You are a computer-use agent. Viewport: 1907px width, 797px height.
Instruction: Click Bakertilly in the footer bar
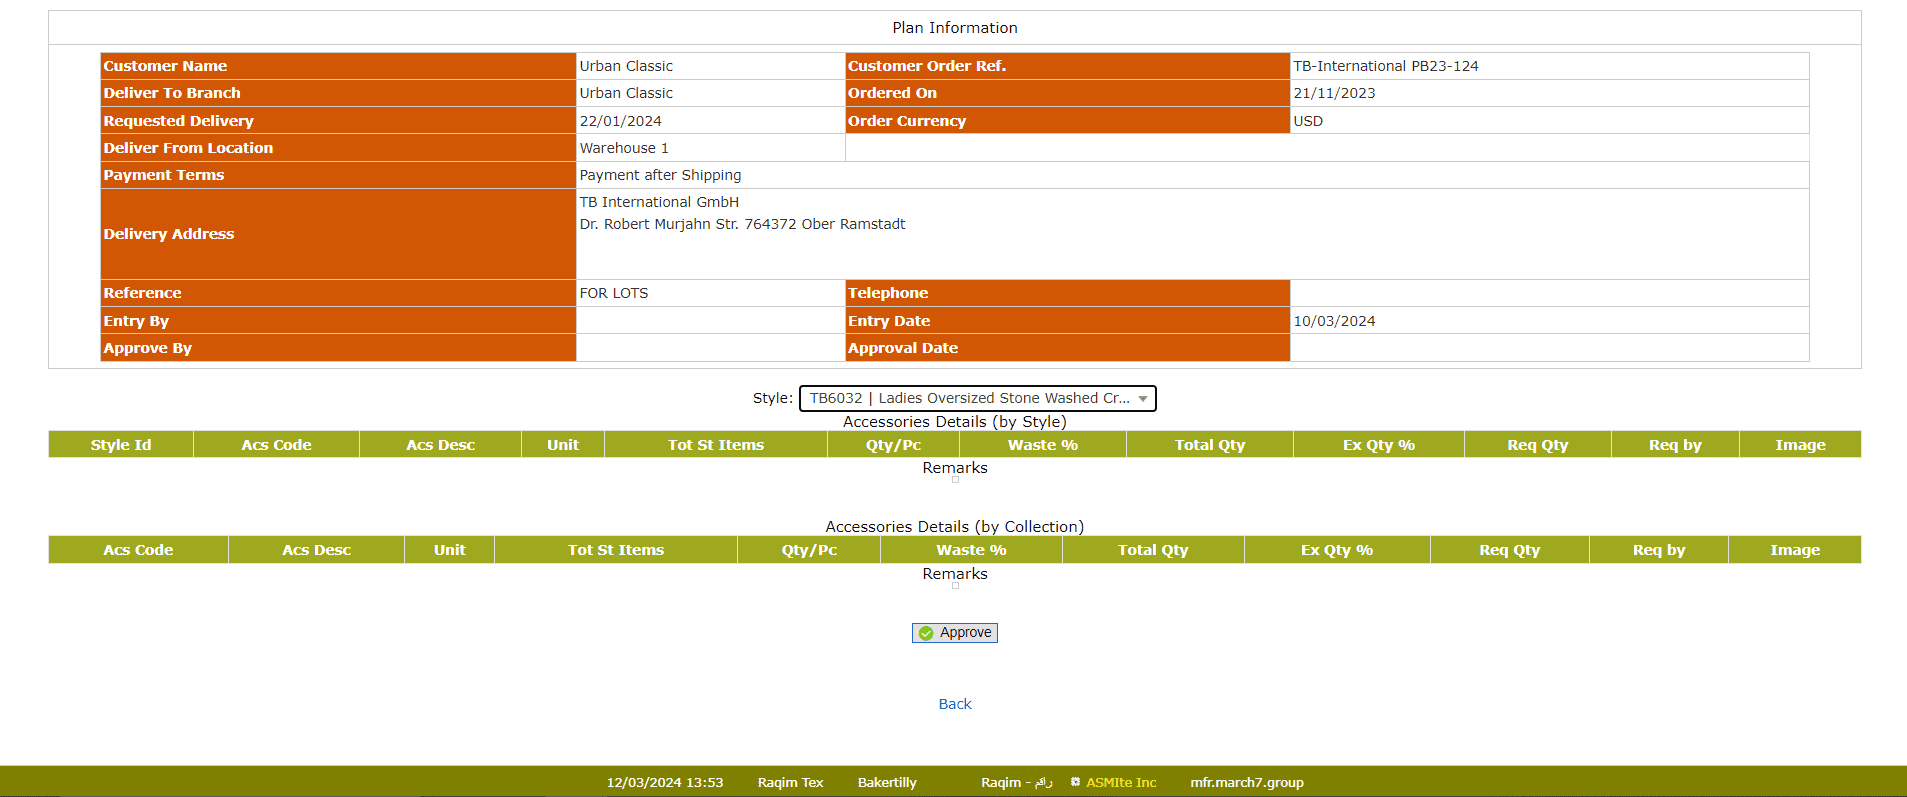886,782
